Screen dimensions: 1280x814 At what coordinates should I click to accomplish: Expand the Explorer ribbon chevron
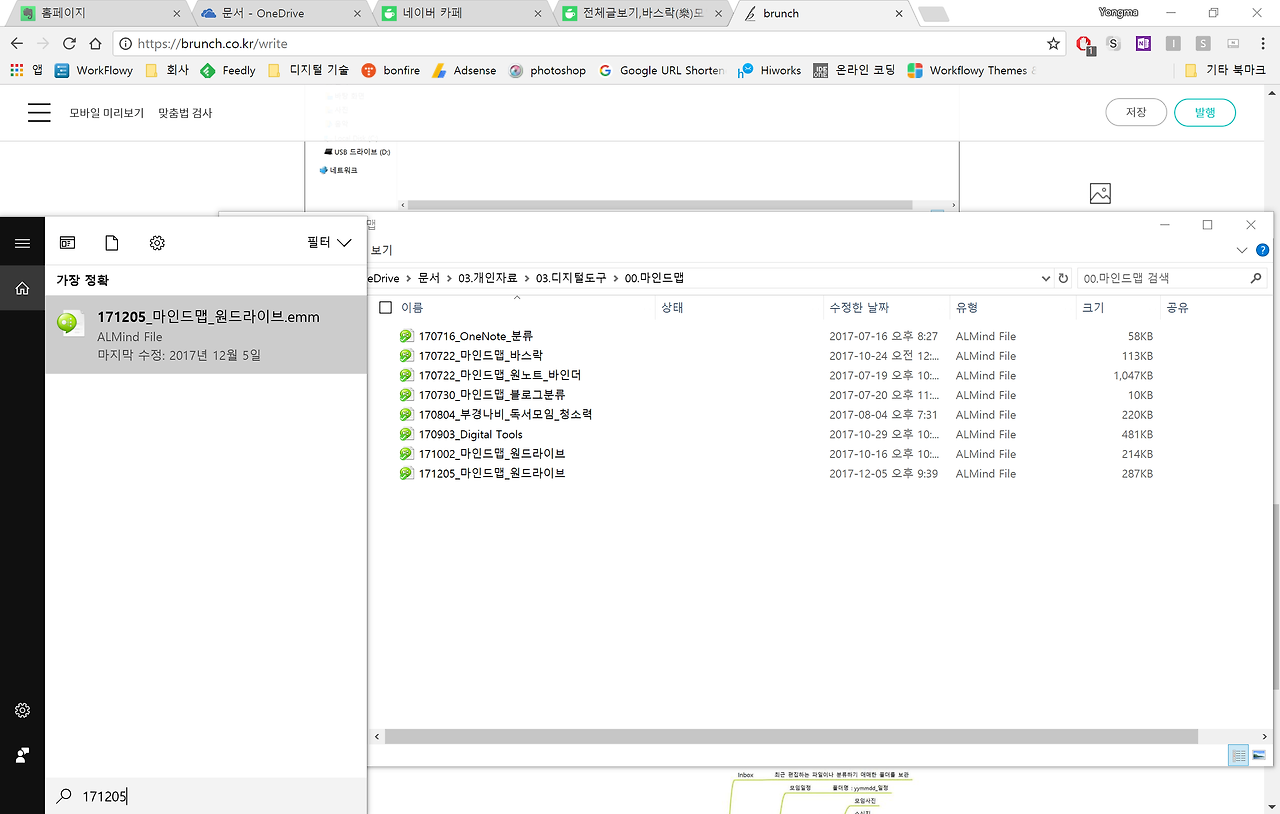point(1242,250)
